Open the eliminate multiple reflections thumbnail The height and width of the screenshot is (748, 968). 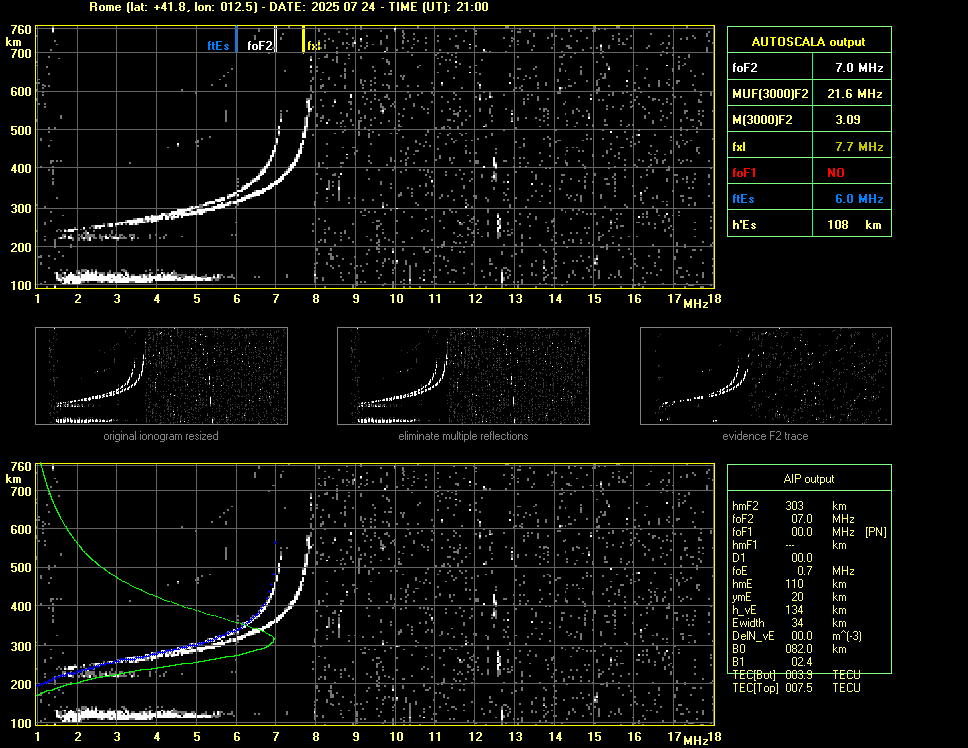(463, 376)
